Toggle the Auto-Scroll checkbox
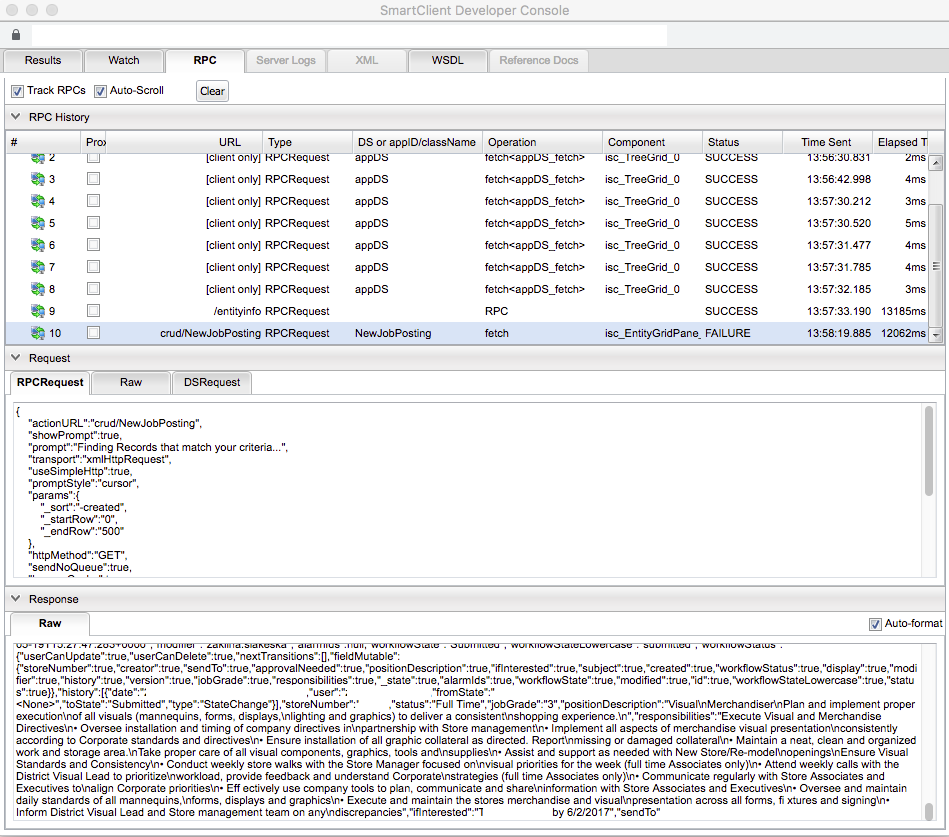 click(100, 91)
